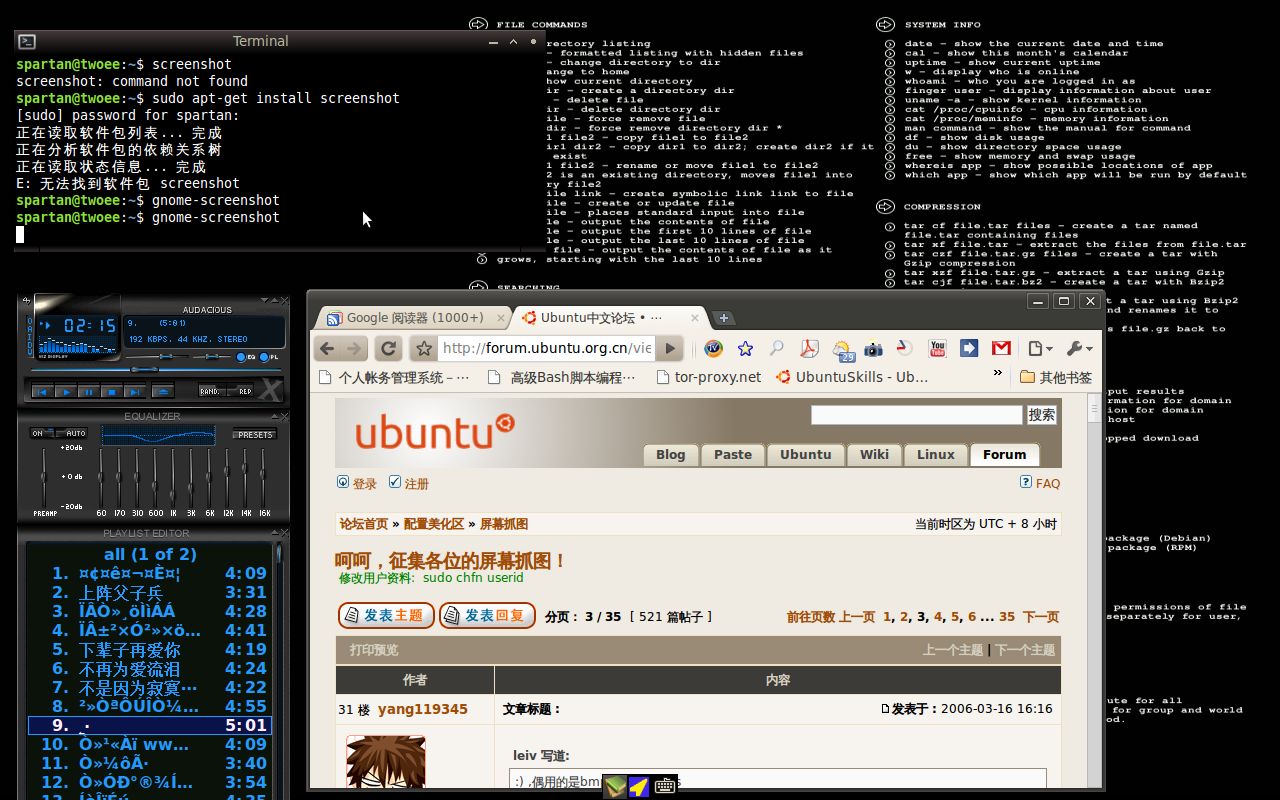Open Audacious main menu icon at top-left
The height and width of the screenshot is (800, 1280).
click(27, 301)
